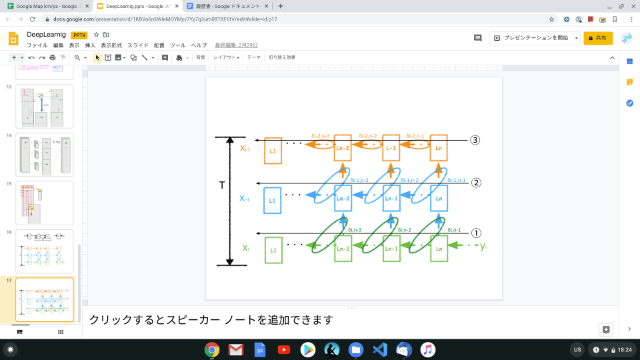Open the Keep notes side panel icon
Image resolution: width=640 pixels, height=360 pixels.
click(630, 82)
